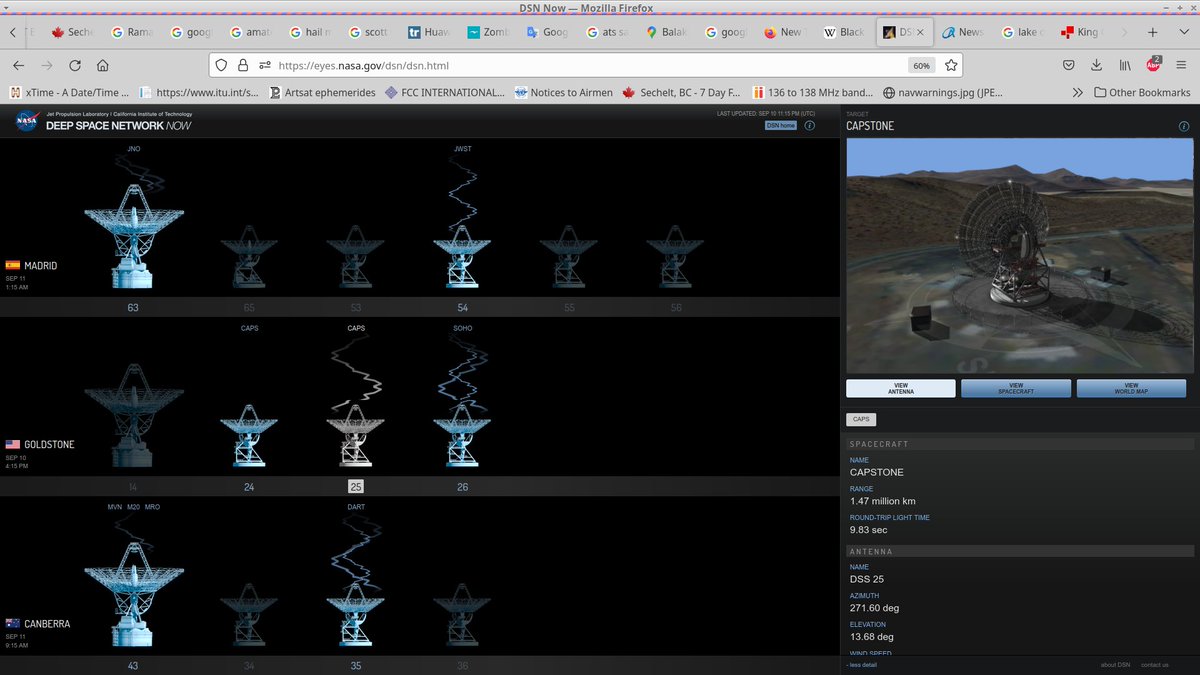Screen dimensions: 1200x675
Task: Select Madrid antenna dish 54 tracking JWST
Action: click(462, 256)
